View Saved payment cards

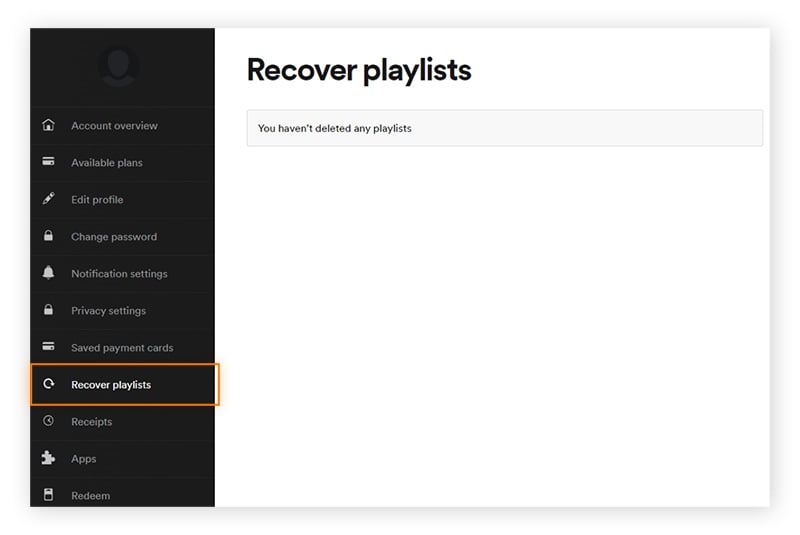(x=122, y=348)
